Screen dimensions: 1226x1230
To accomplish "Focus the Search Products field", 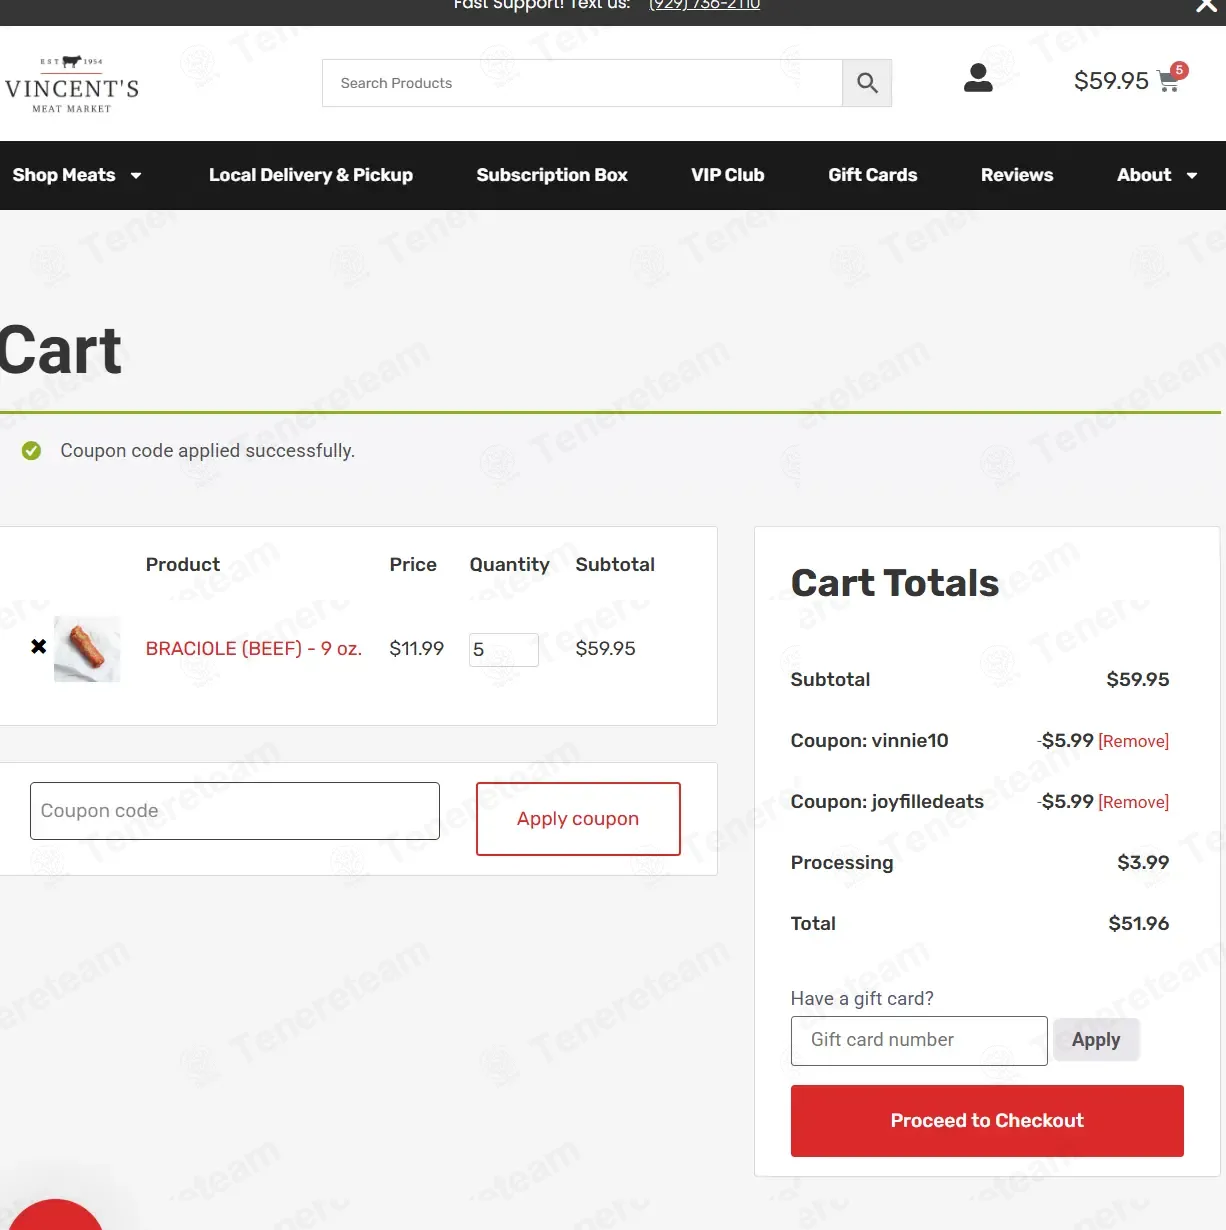I will click(582, 83).
